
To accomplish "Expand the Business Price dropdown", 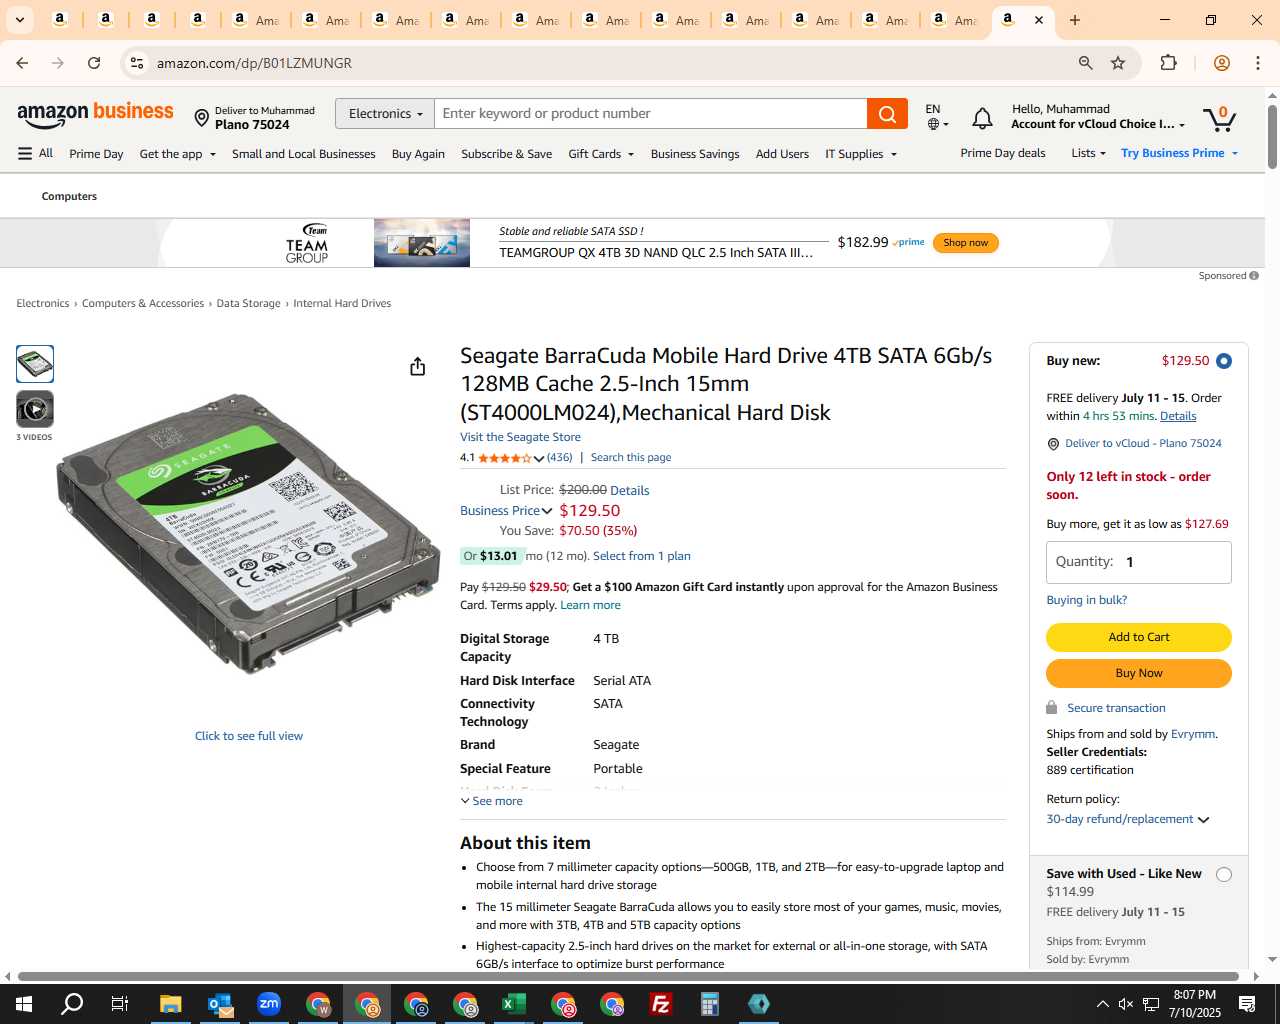I will click(506, 511).
